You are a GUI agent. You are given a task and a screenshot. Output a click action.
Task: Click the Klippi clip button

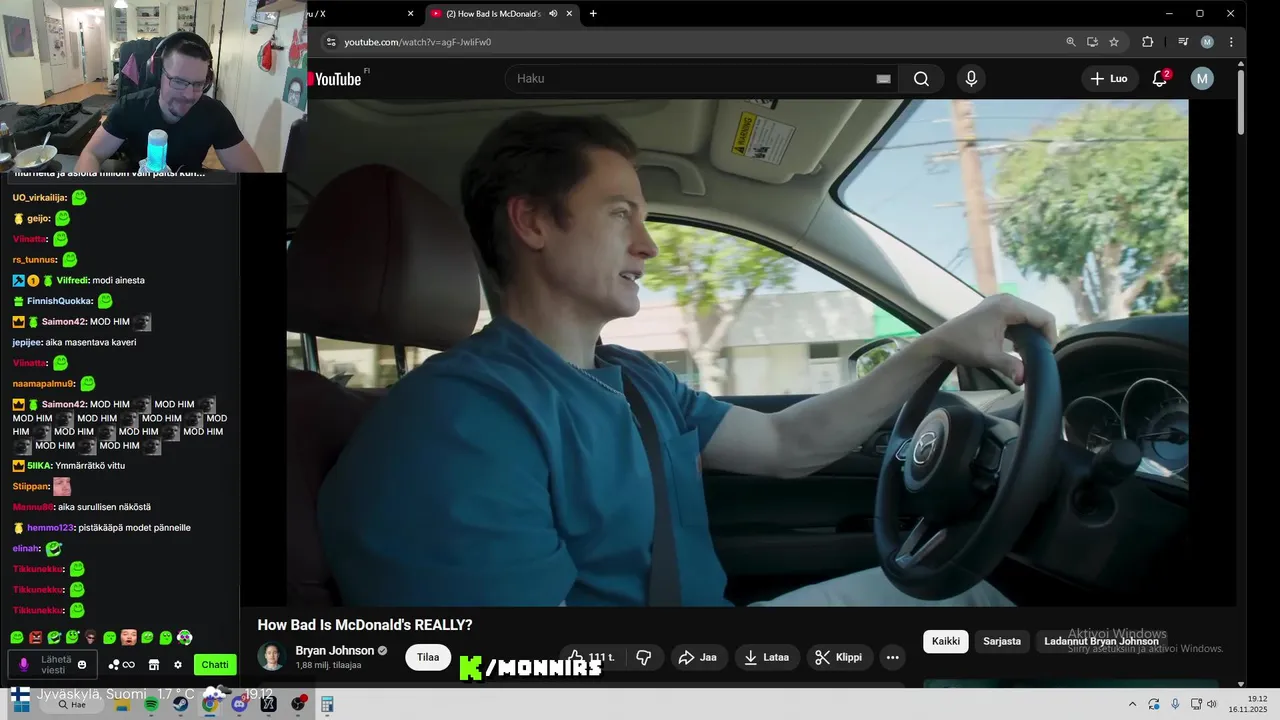[x=838, y=657]
